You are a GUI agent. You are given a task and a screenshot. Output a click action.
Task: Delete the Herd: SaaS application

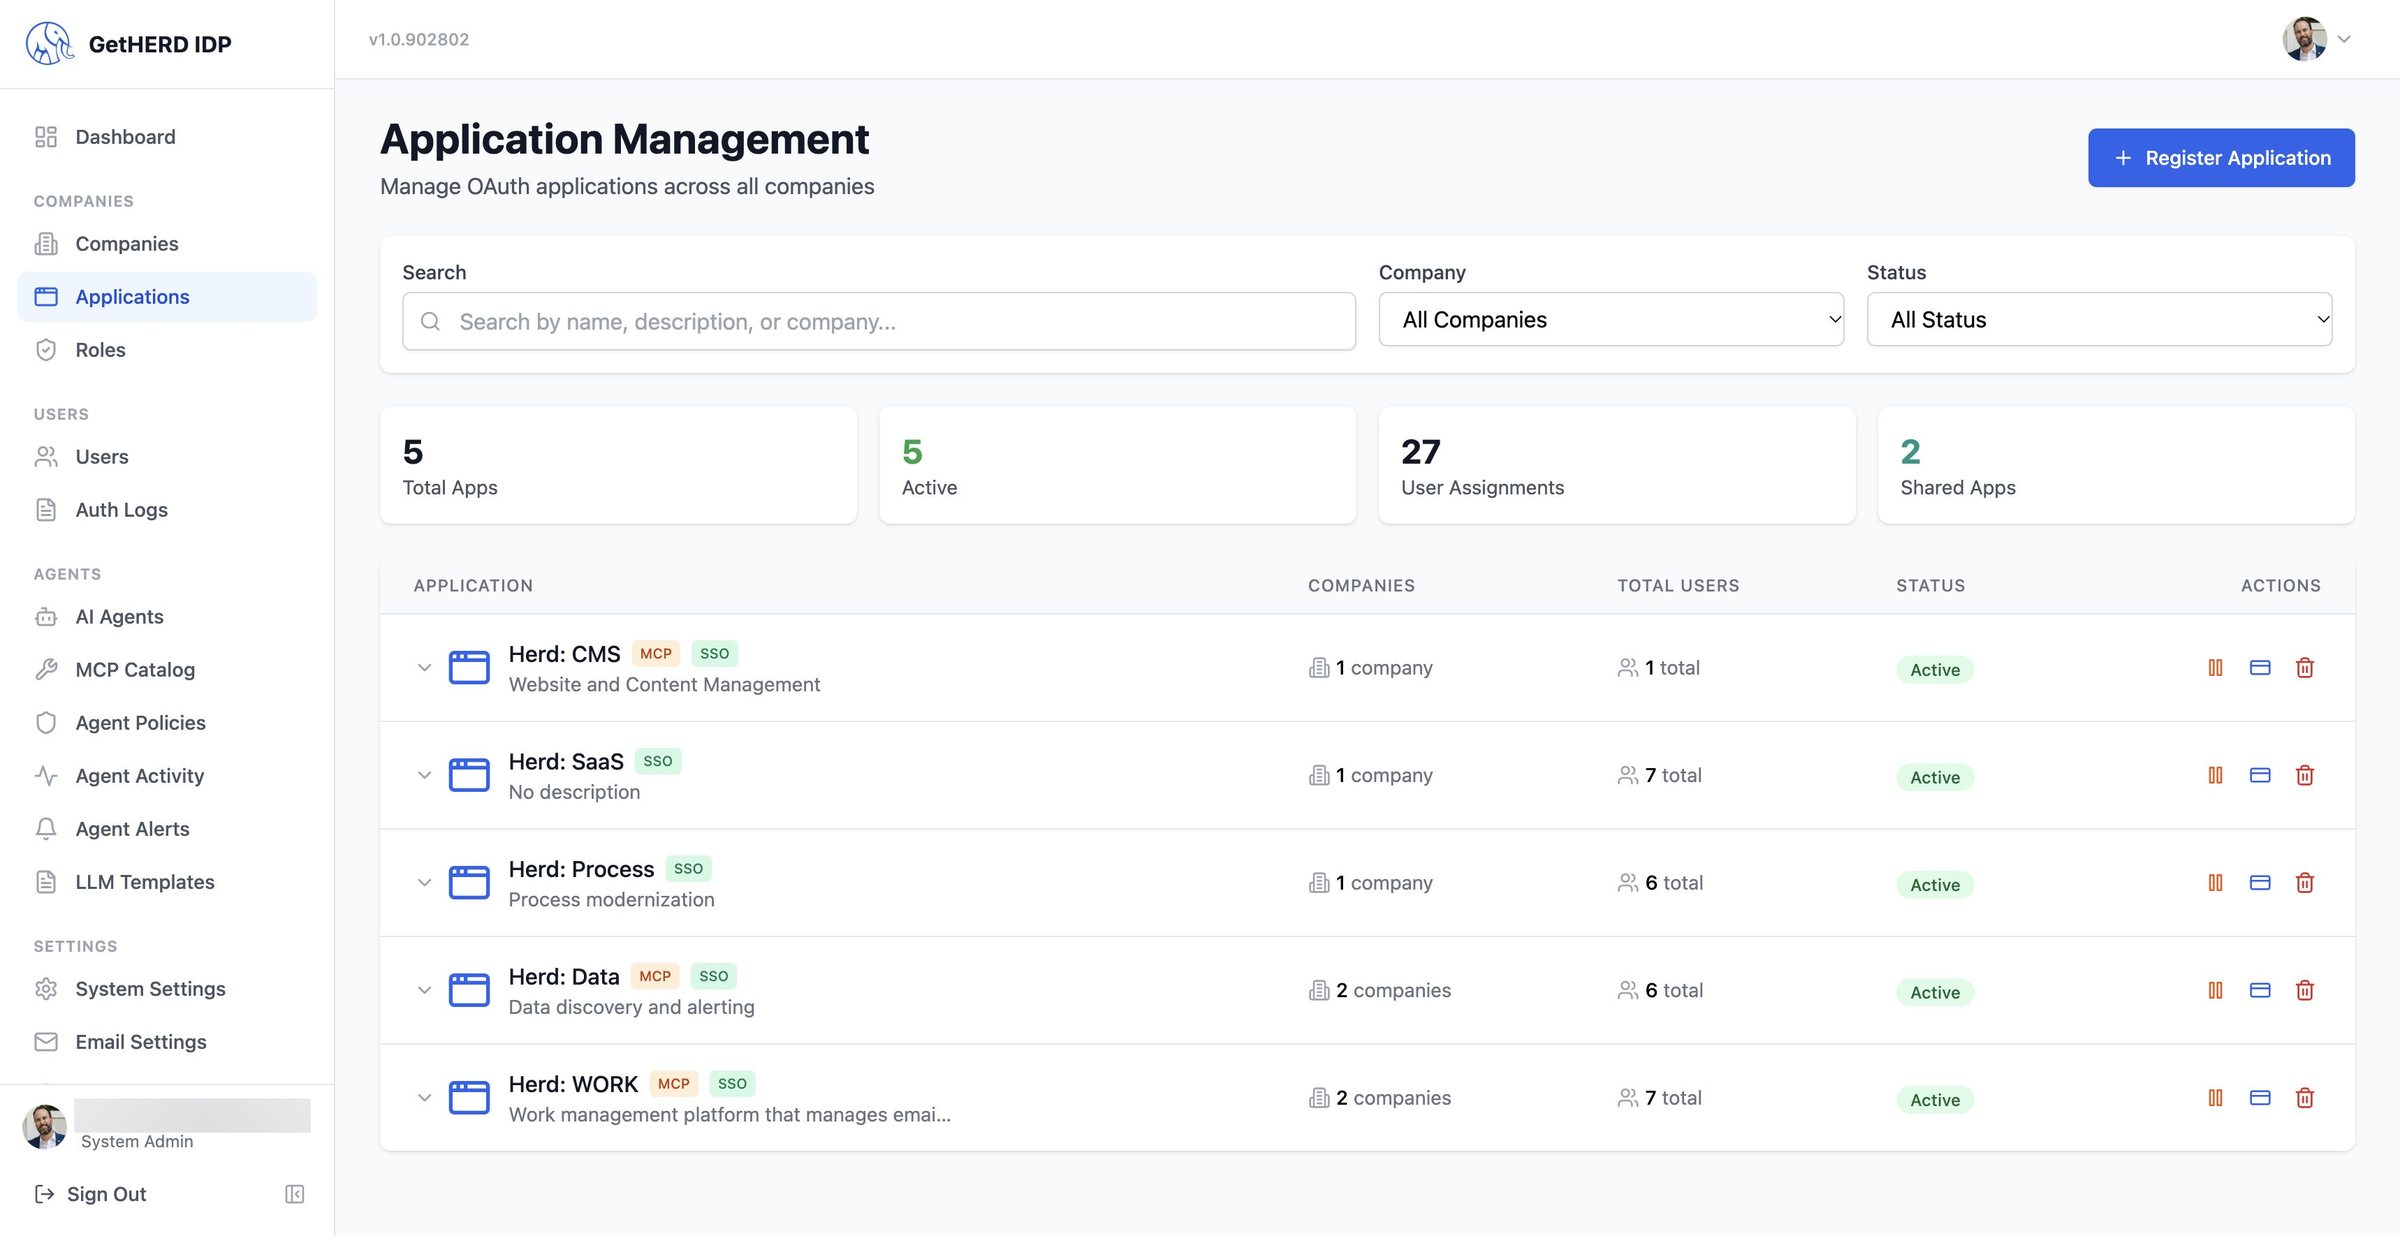pyautogui.click(x=2304, y=775)
